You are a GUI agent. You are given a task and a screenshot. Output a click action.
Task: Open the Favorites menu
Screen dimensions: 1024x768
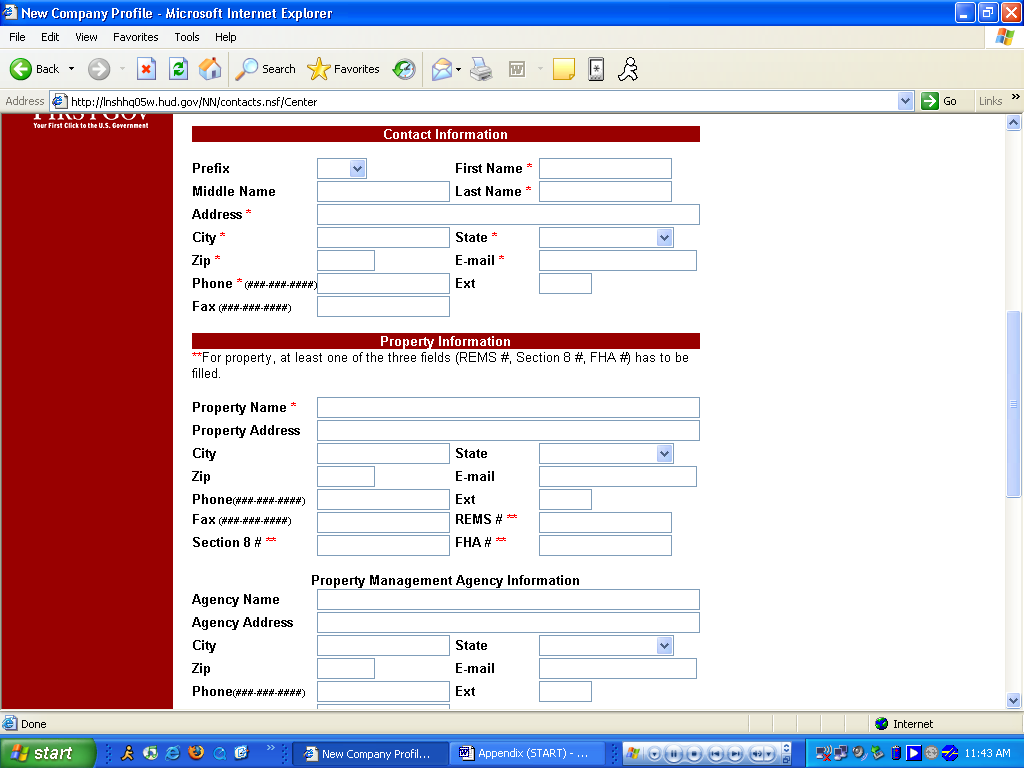(135, 37)
